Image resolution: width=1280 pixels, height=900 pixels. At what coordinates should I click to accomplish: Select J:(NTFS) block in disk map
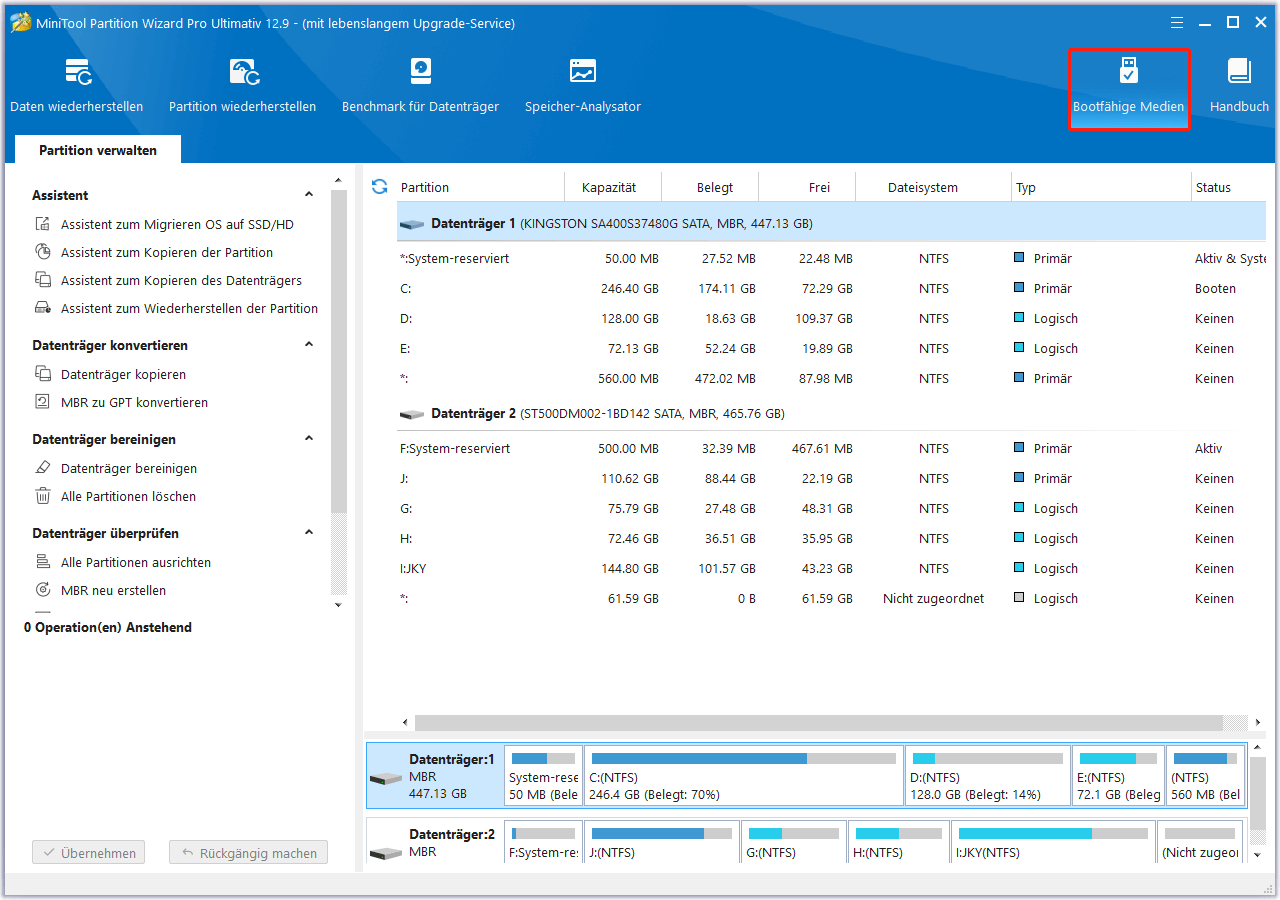click(662, 844)
